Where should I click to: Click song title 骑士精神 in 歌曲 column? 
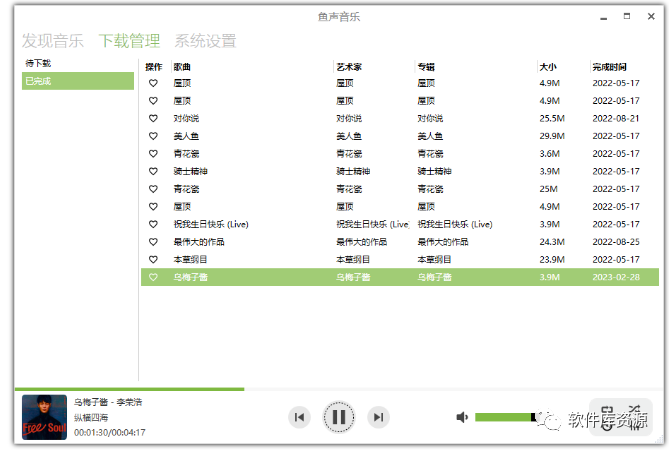(x=191, y=171)
